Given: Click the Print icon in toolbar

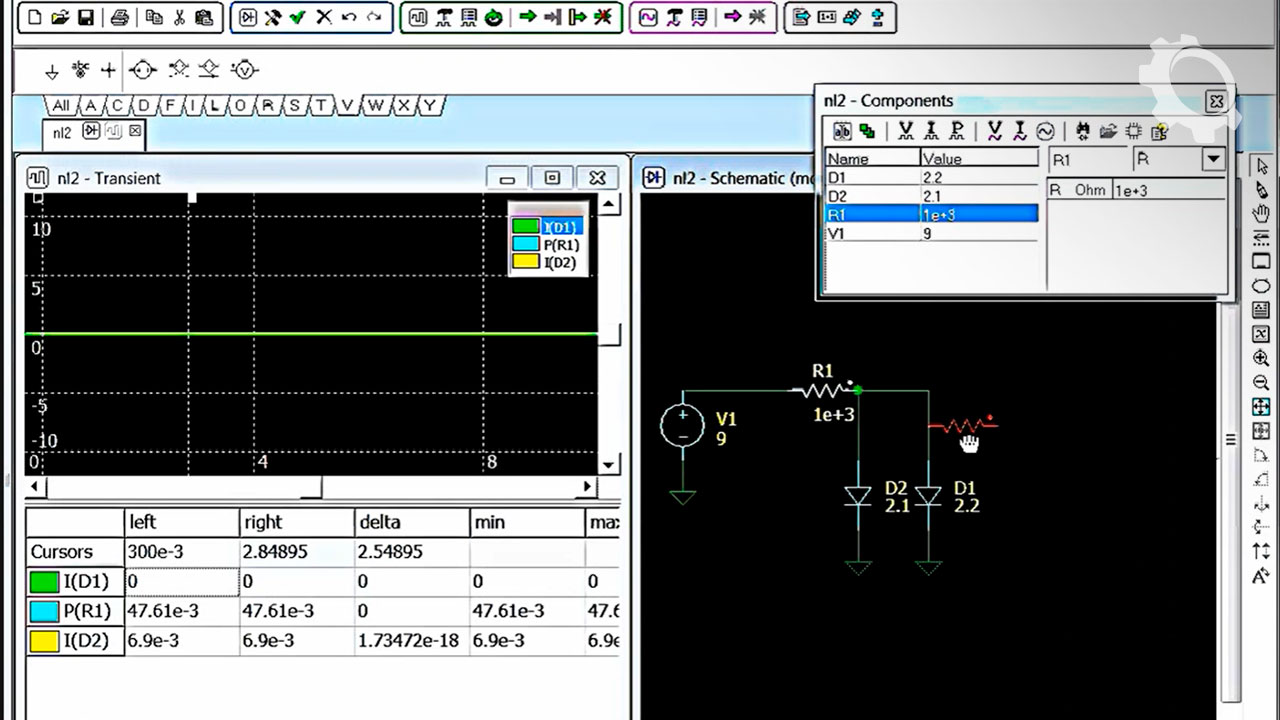Looking at the screenshot, I should click(x=120, y=17).
